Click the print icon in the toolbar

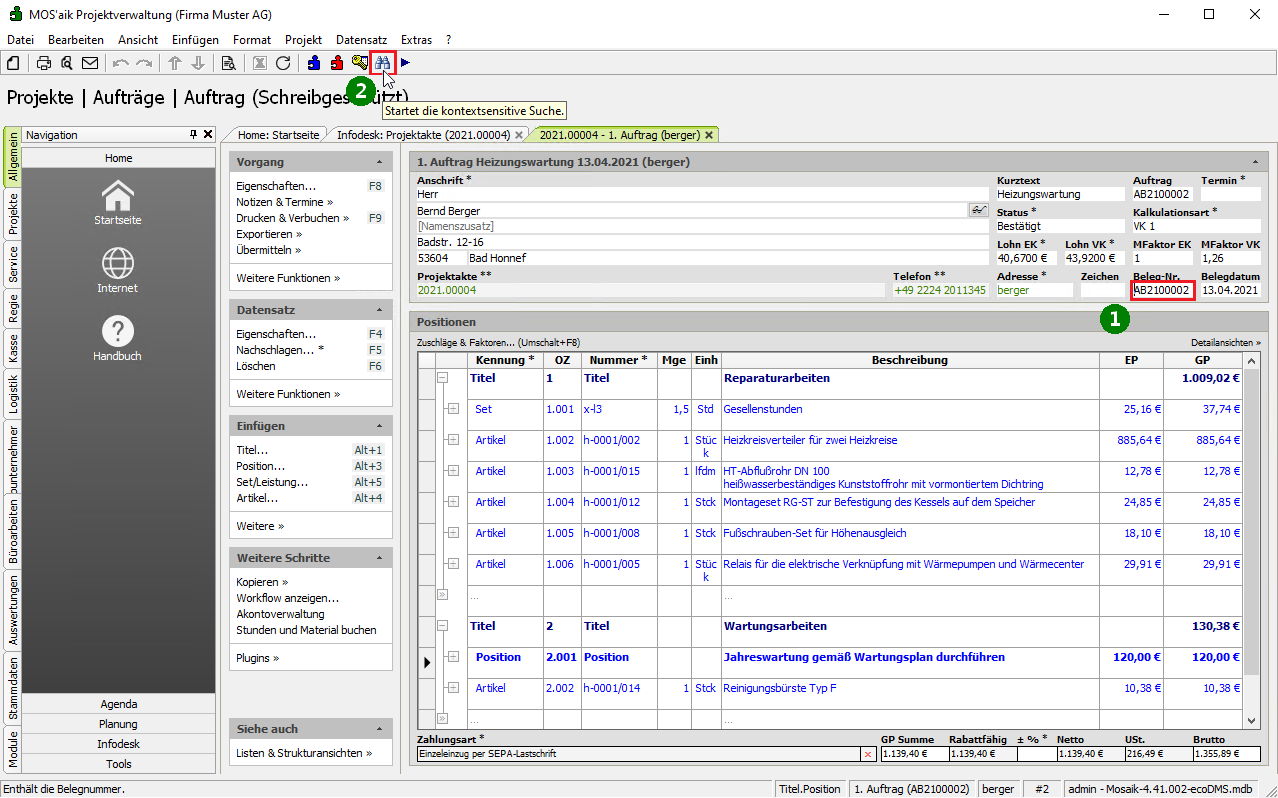coord(44,63)
